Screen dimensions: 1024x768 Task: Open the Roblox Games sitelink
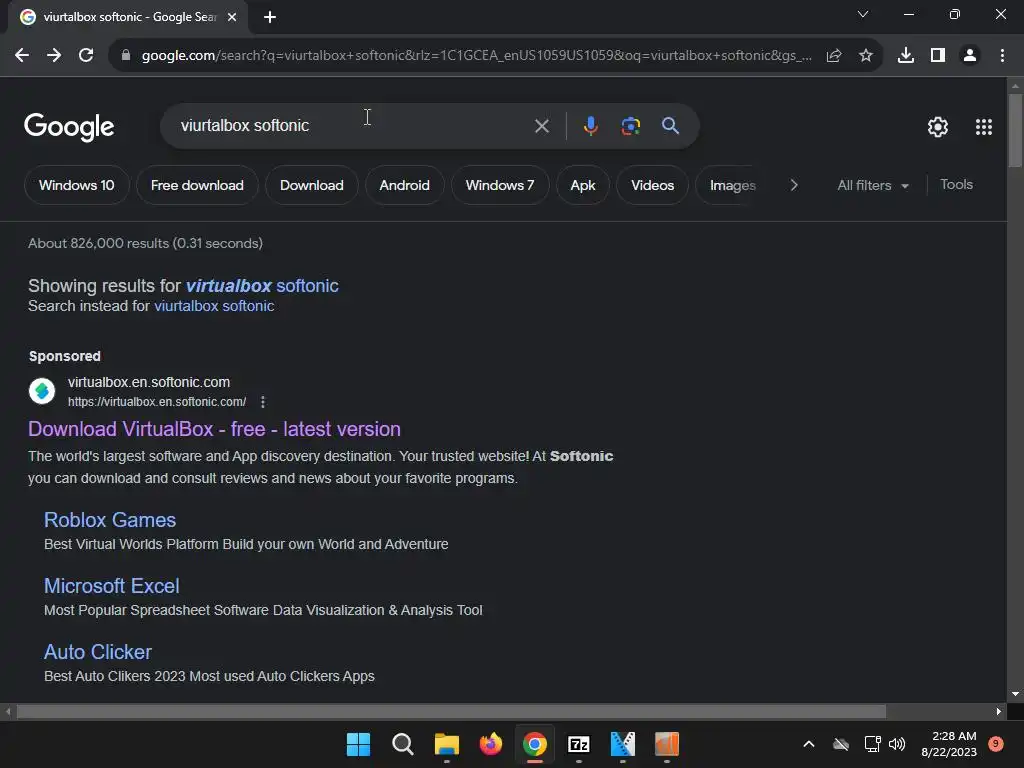pos(110,520)
